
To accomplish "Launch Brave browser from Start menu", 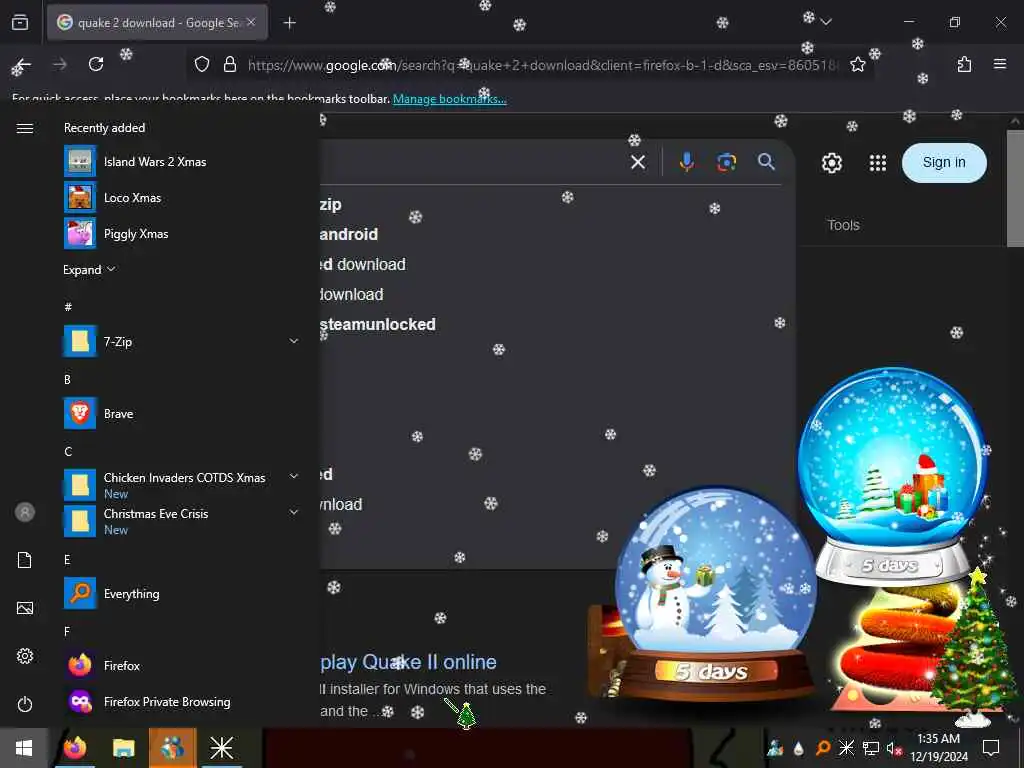I will pyautogui.click(x=181, y=413).
